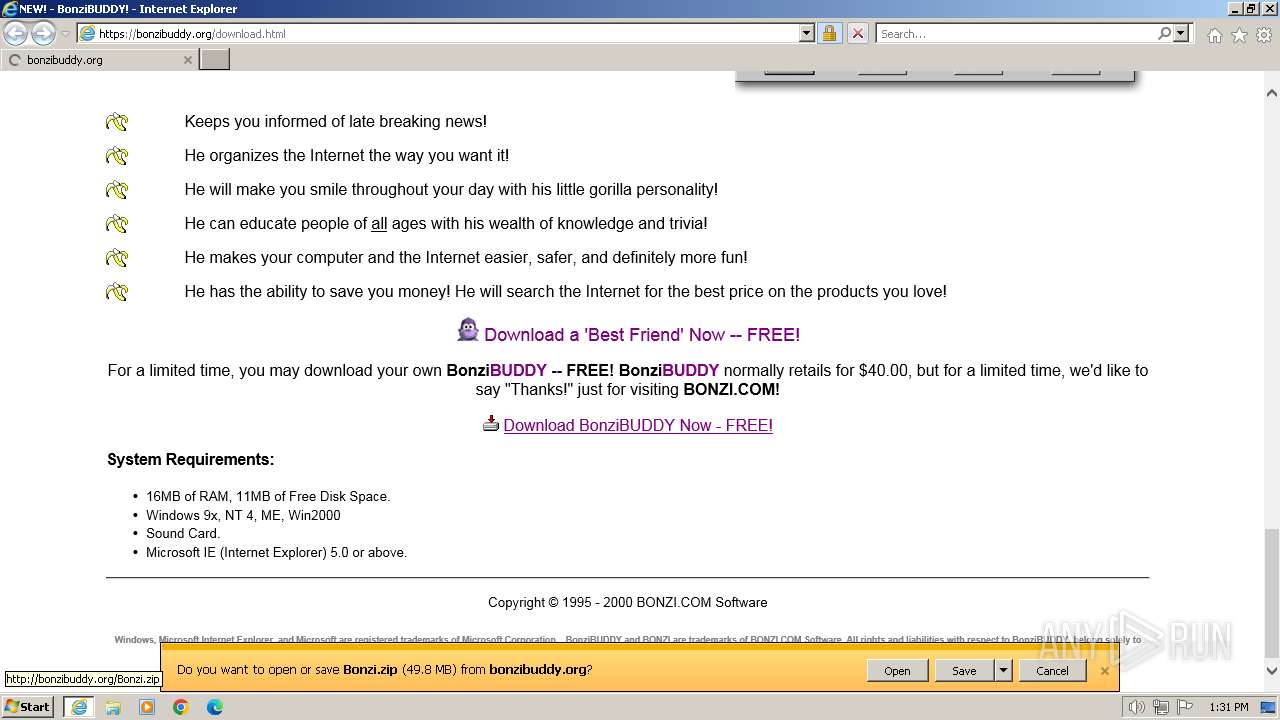The height and width of the screenshot is (720, 1280).
Task: Open Favorites star icon
Action: [1239, 35]
